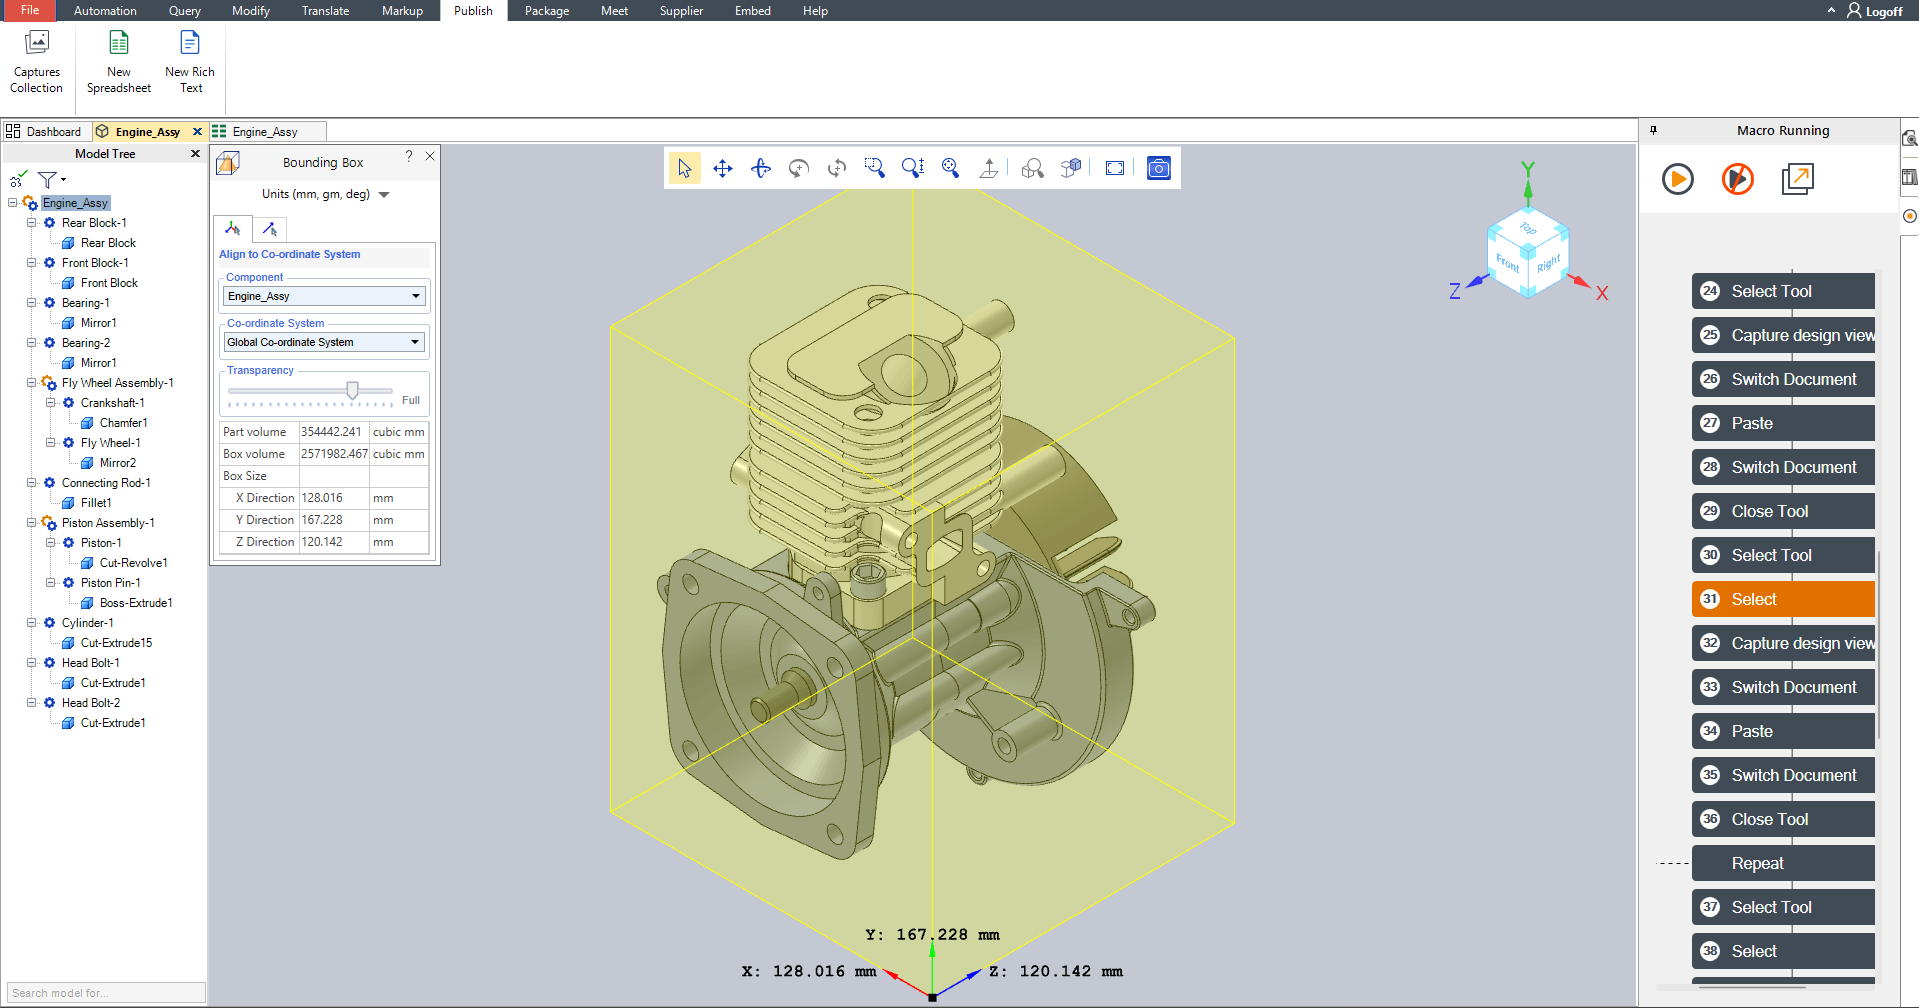The width and height of the screenshot is (1919, 1008).
Task: Open the Component dropdown showing Engine_Assy
Action: (x=324, y=296)
